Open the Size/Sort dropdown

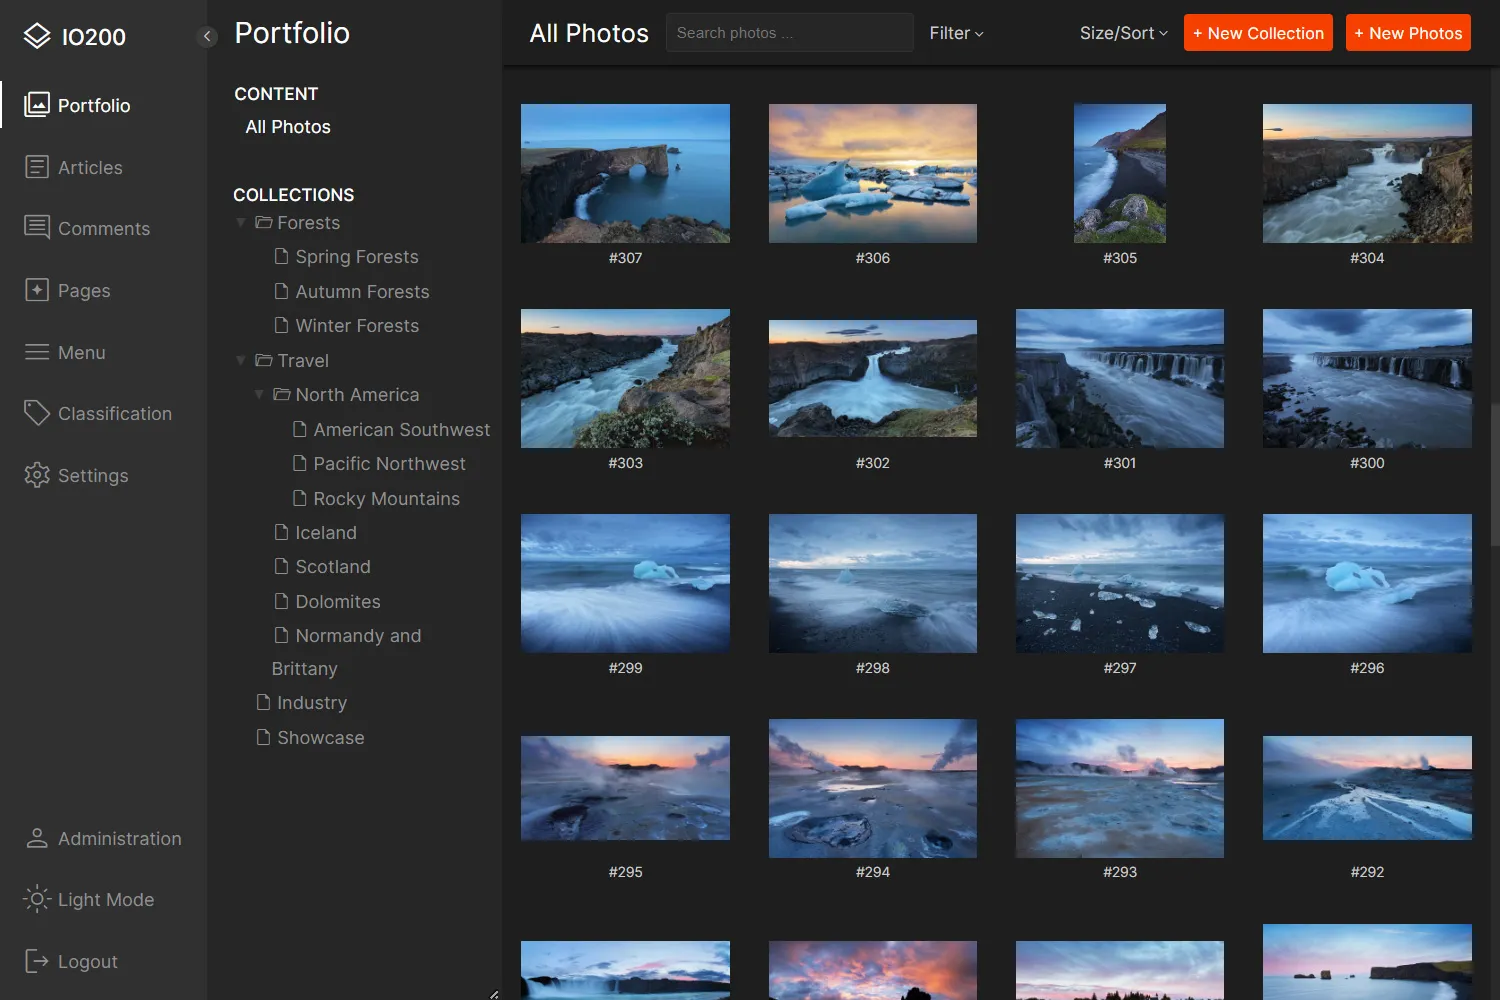(x=1122, y=32)
